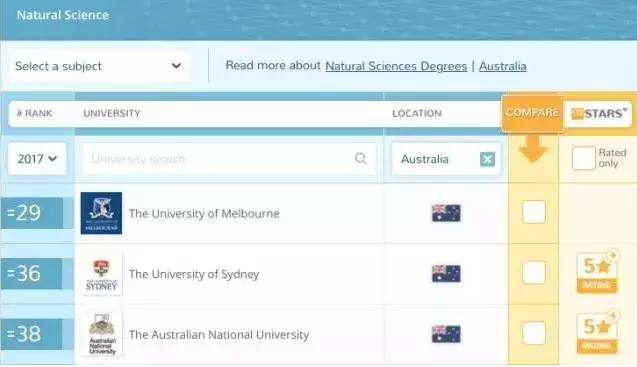Open the Select a subject dropdown
Image resolution: width=637 pixels, height=367 pixels.
pyautogui.click(x=100, y=66)
